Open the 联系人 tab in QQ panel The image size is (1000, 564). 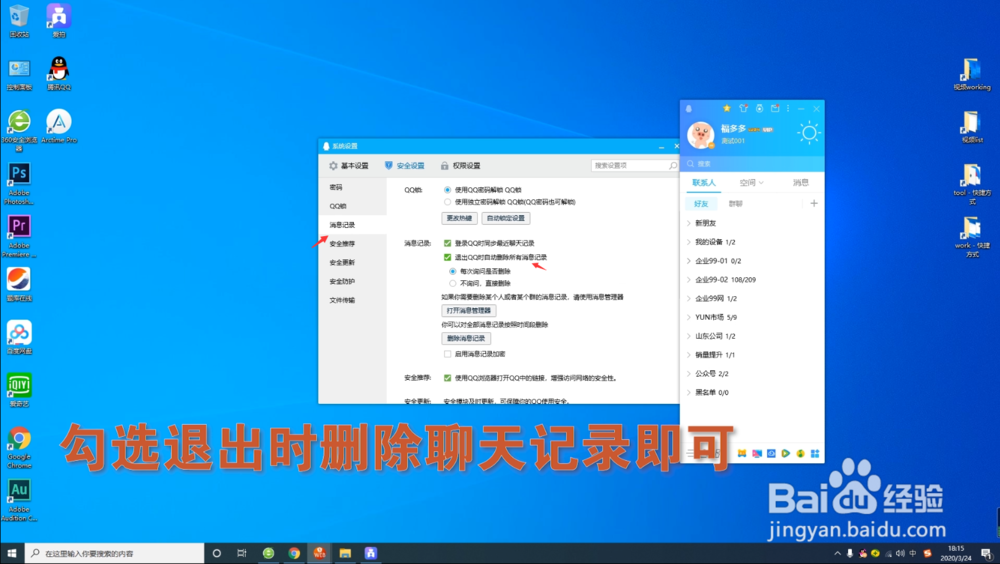click(704, 182)
